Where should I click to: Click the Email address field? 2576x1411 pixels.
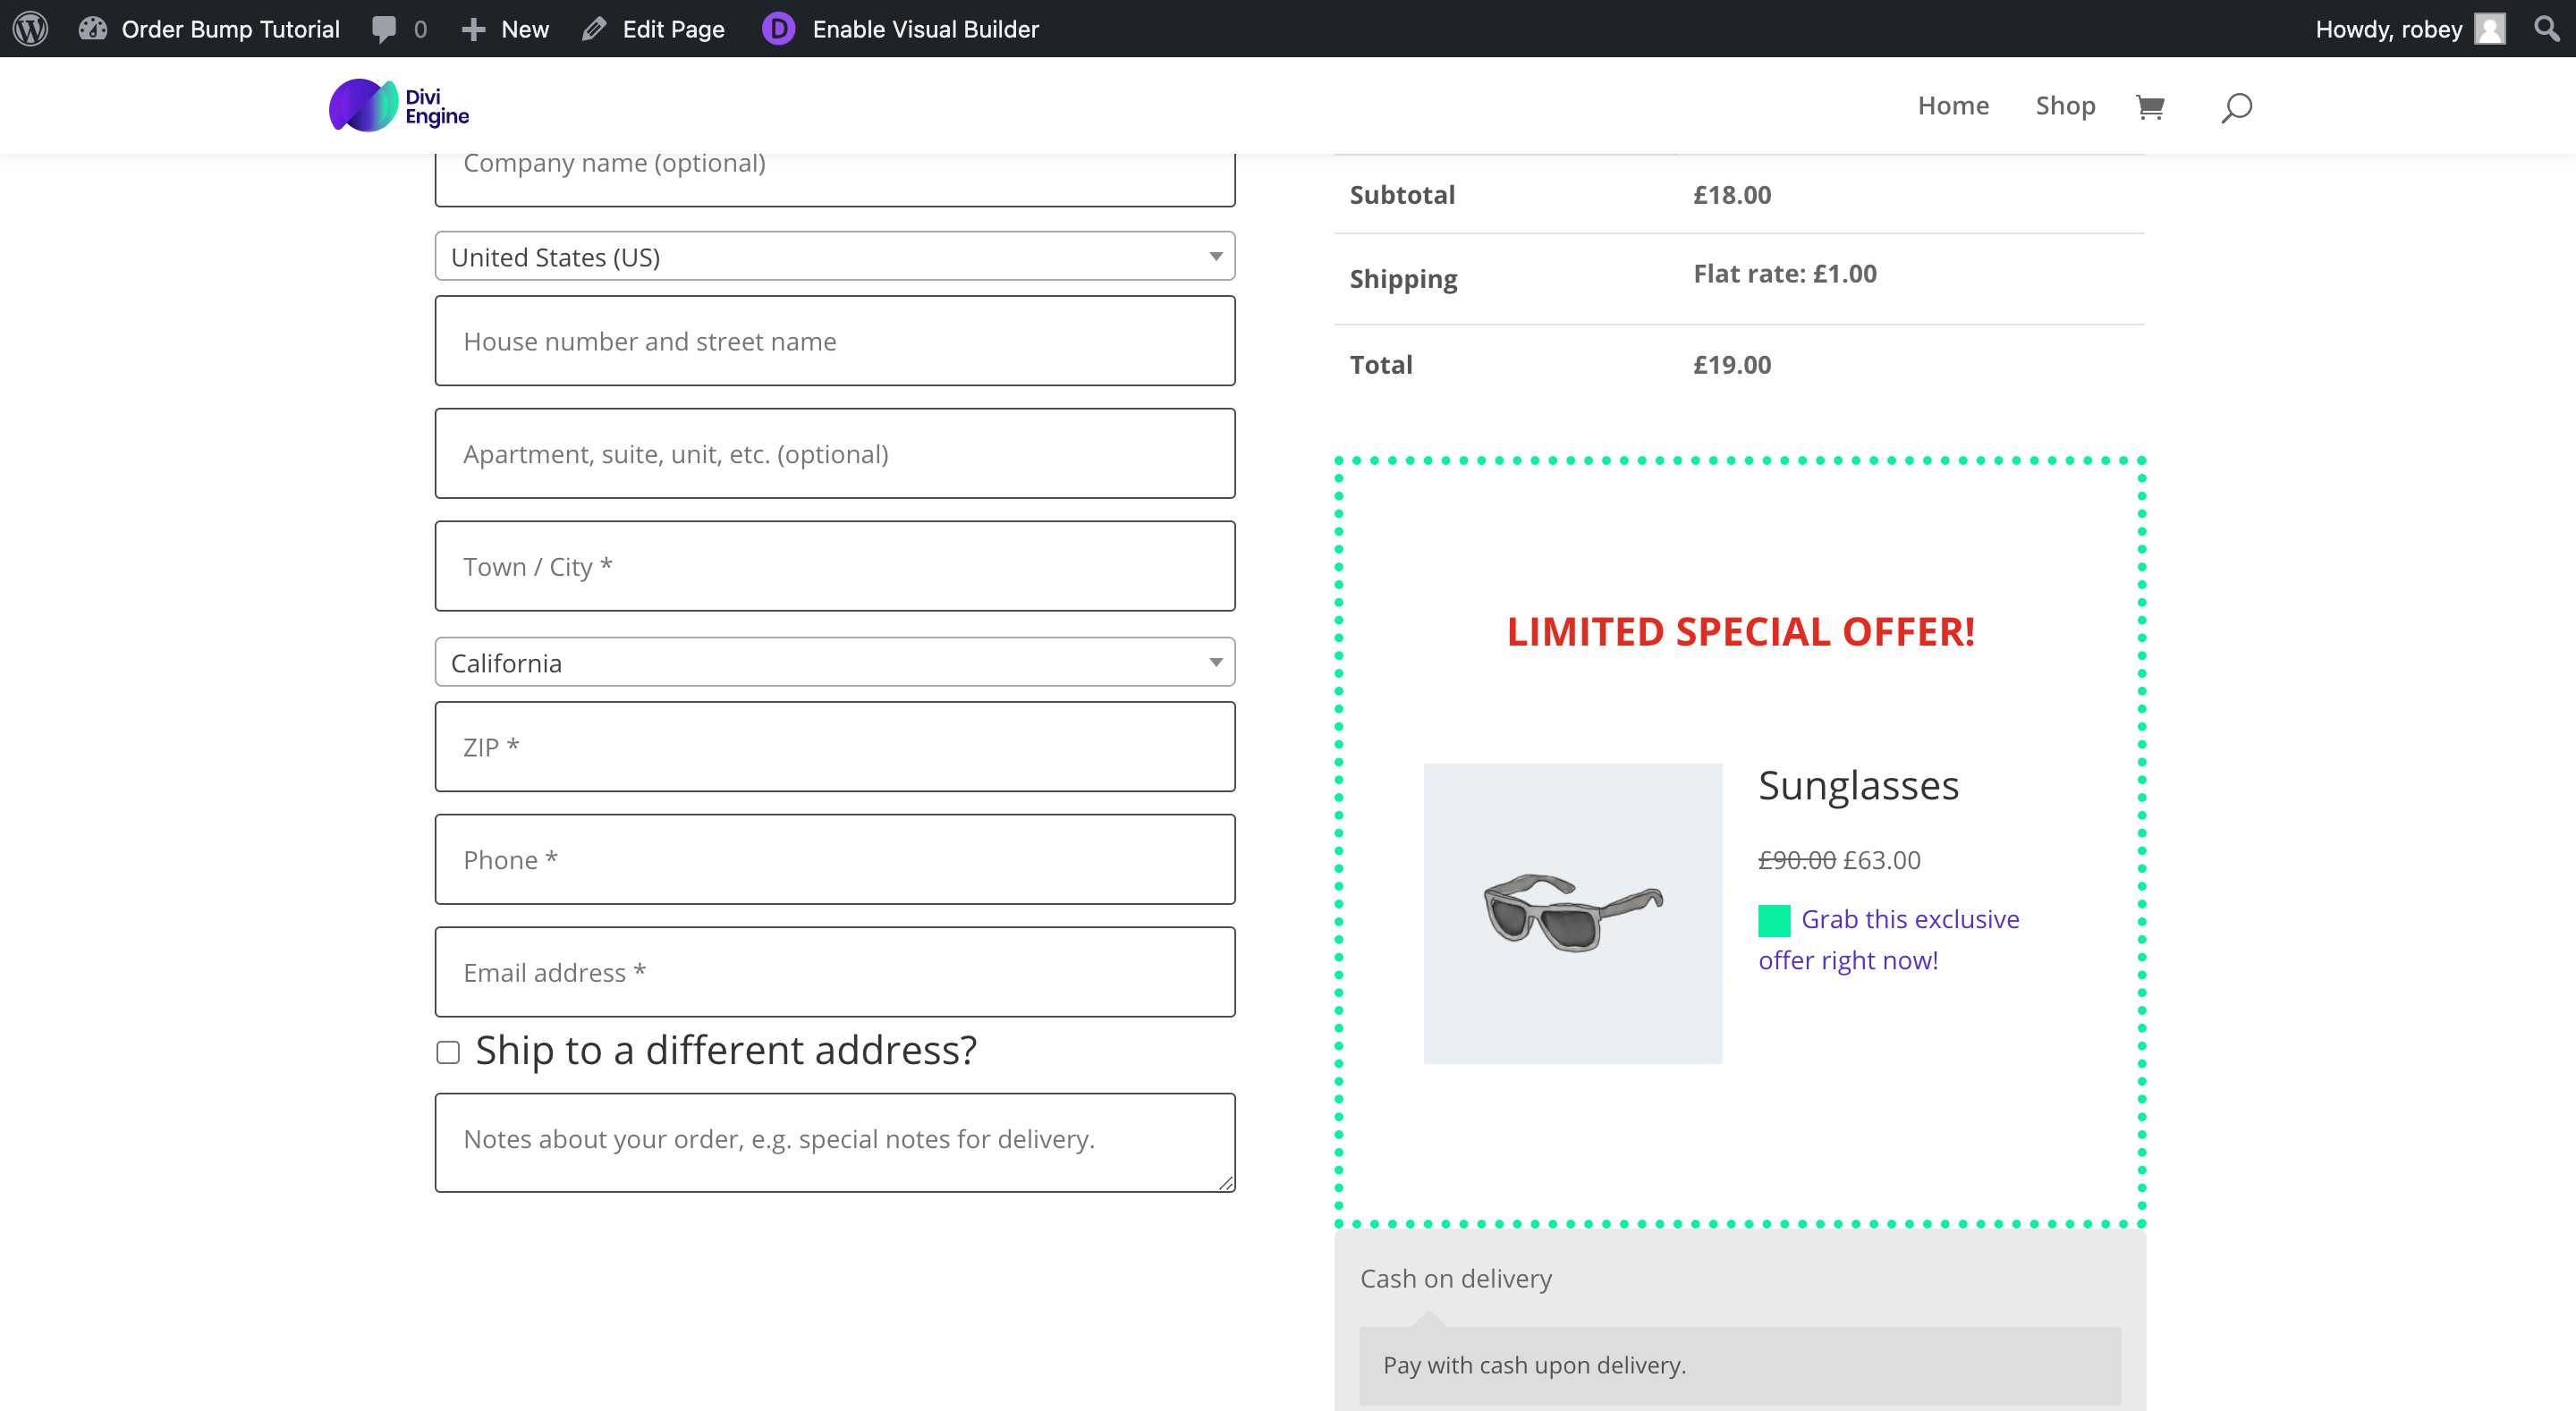pos(835,972)
